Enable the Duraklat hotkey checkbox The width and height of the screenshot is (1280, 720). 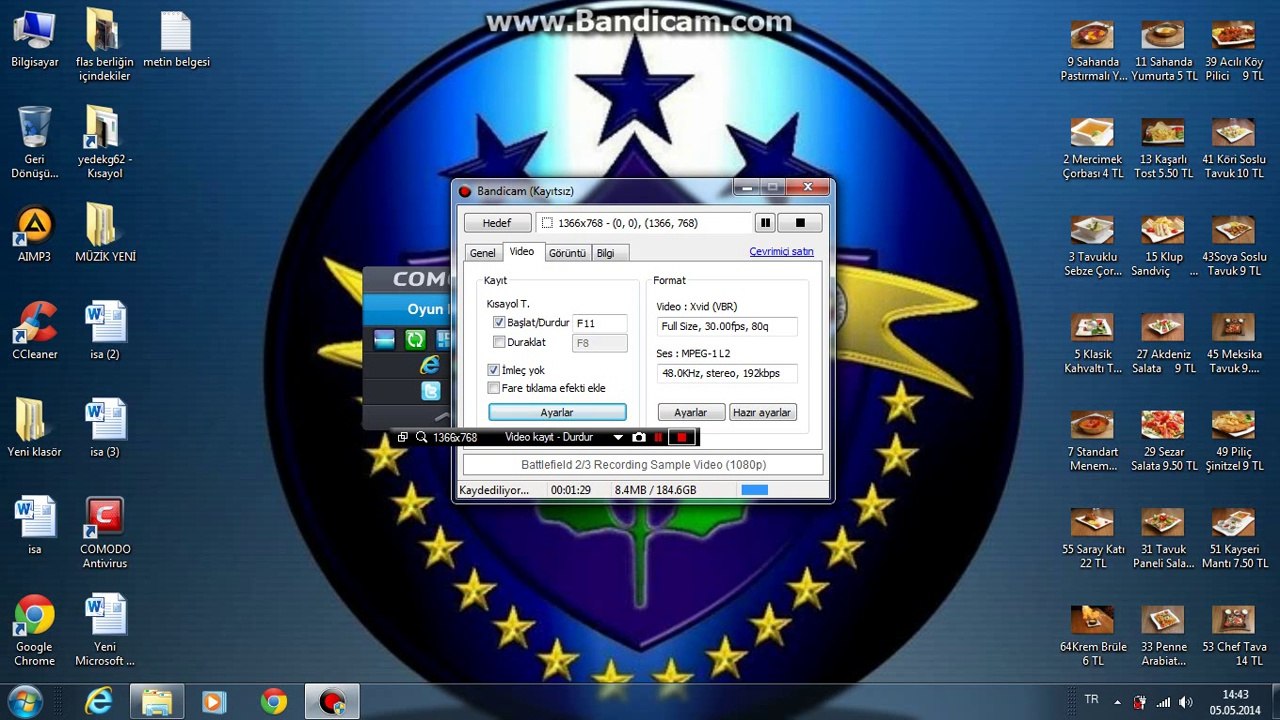499,343
